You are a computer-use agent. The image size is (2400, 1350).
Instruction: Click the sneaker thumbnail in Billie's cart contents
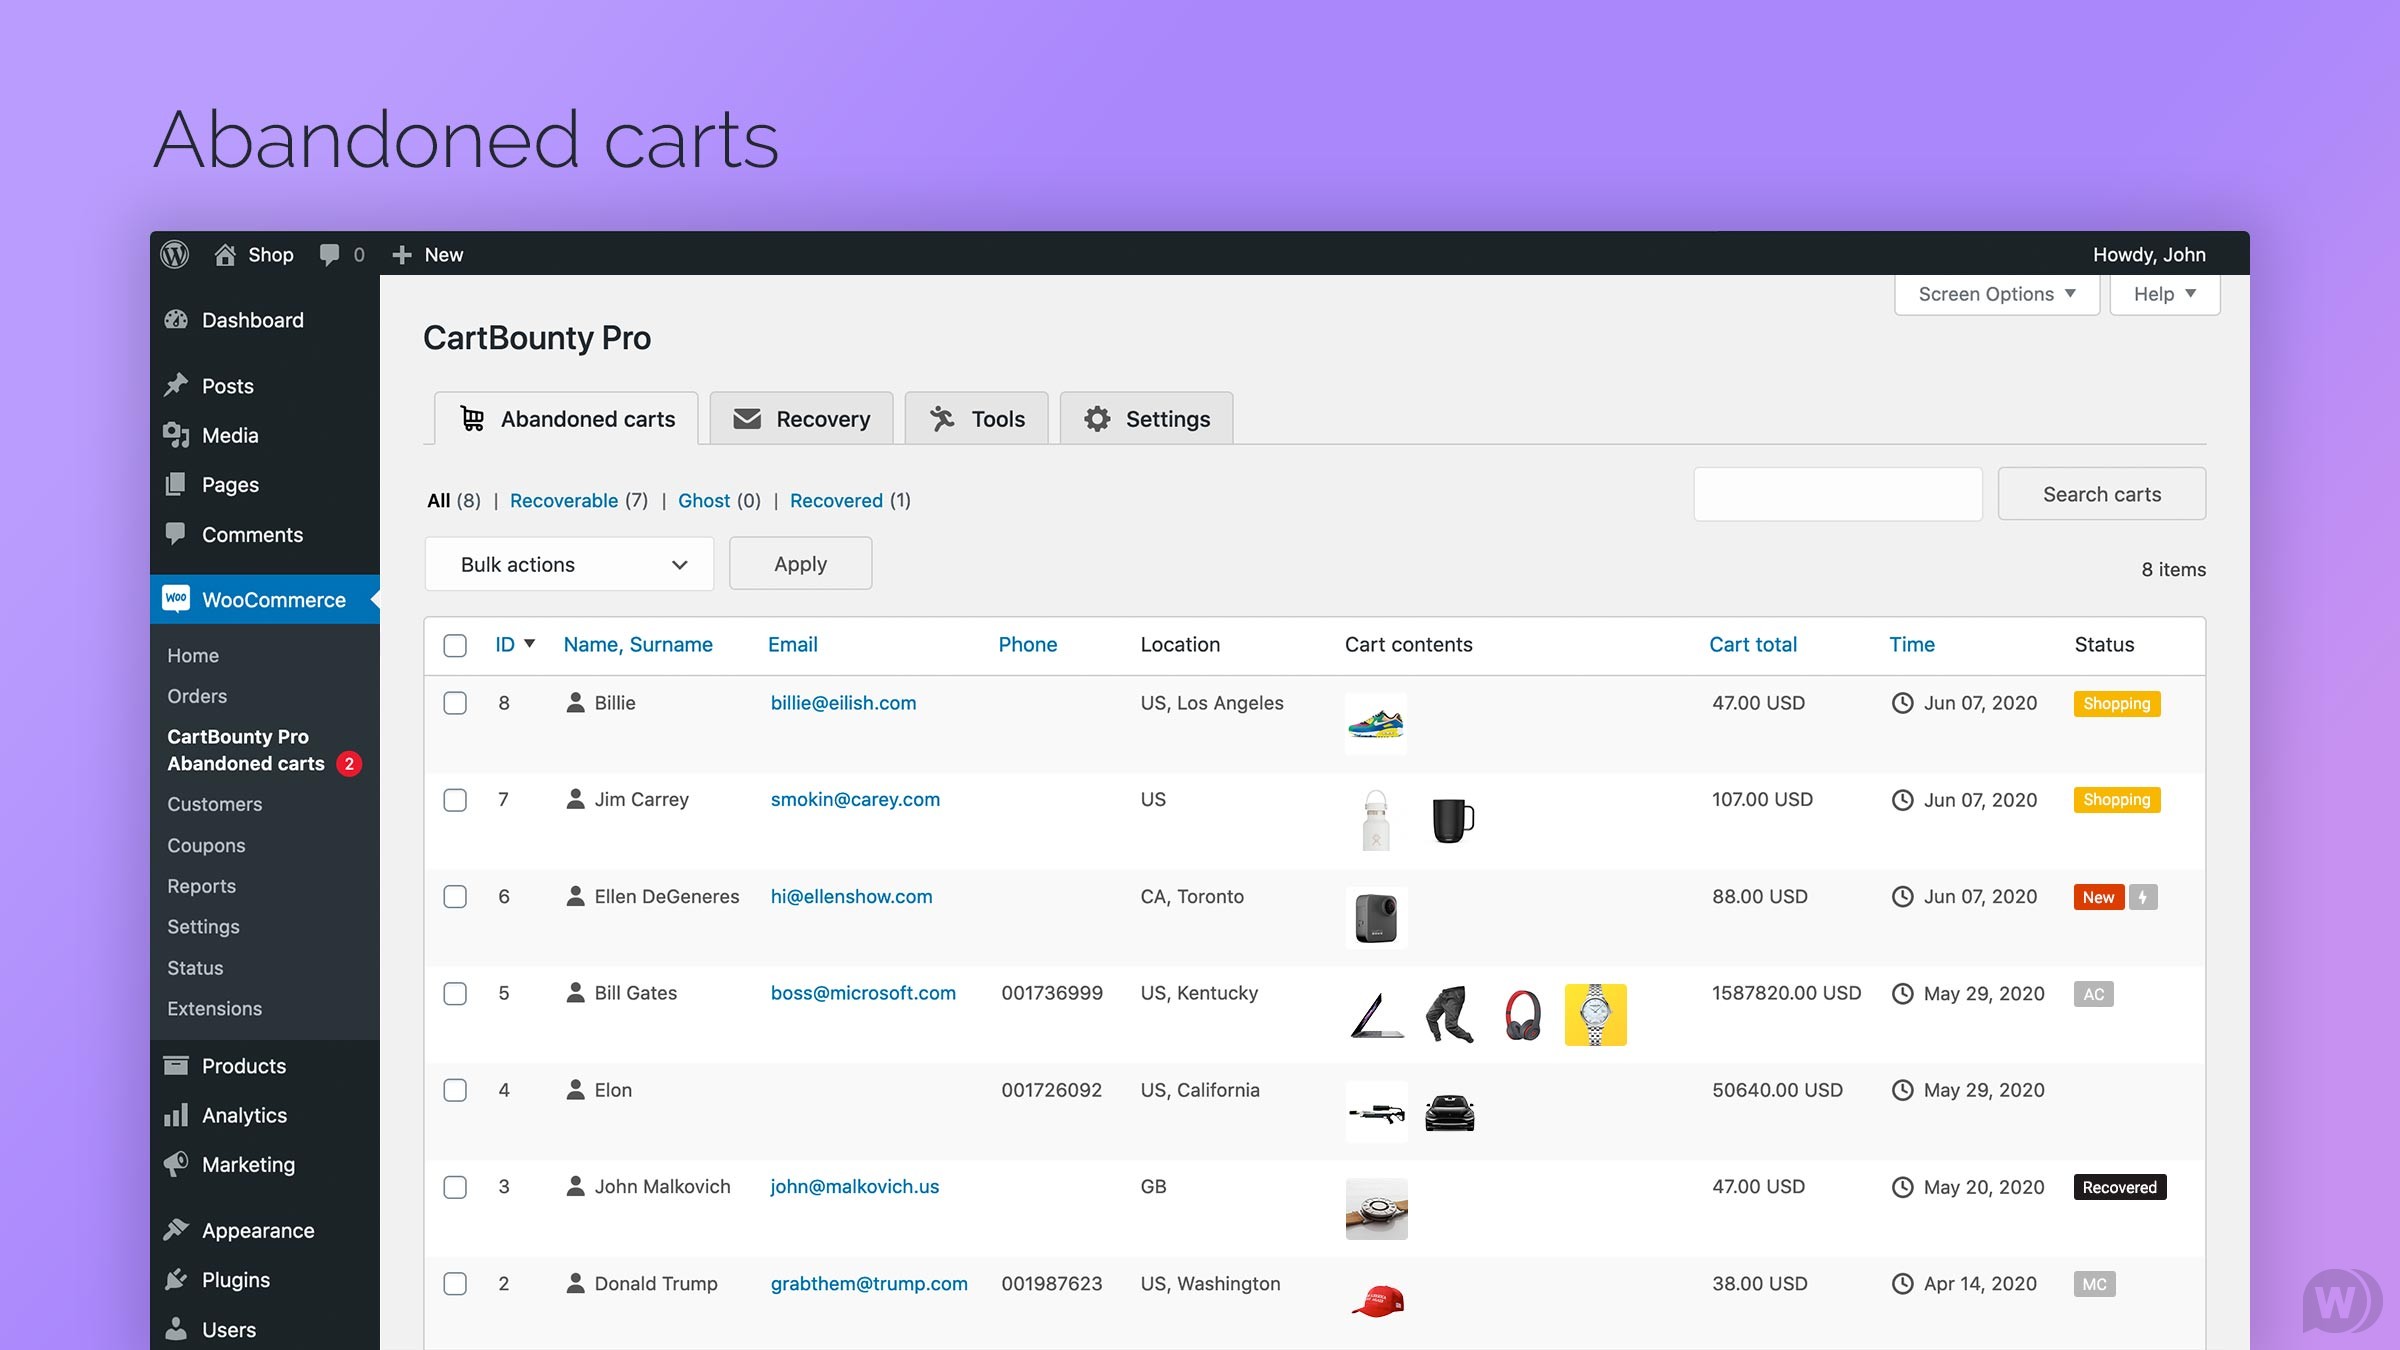click(1376, 723)
